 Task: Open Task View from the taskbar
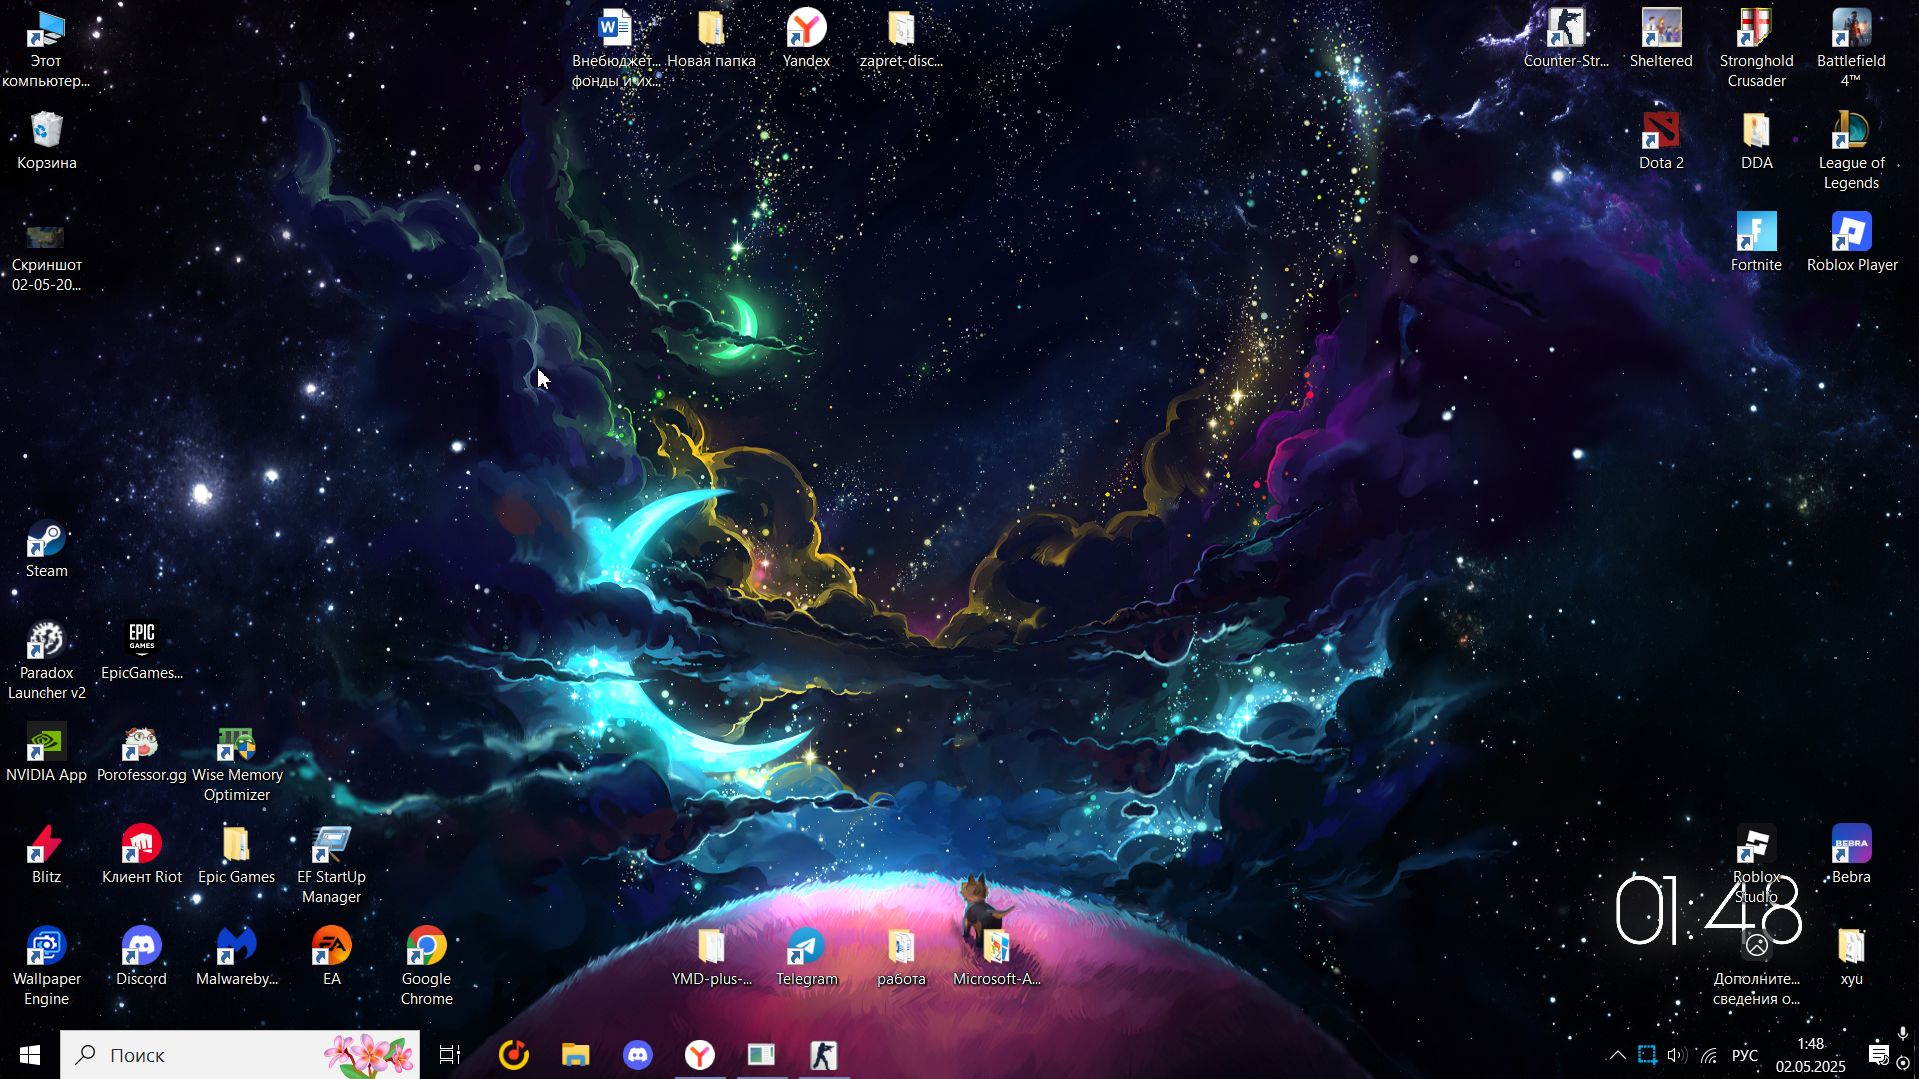coord(450,1055)
